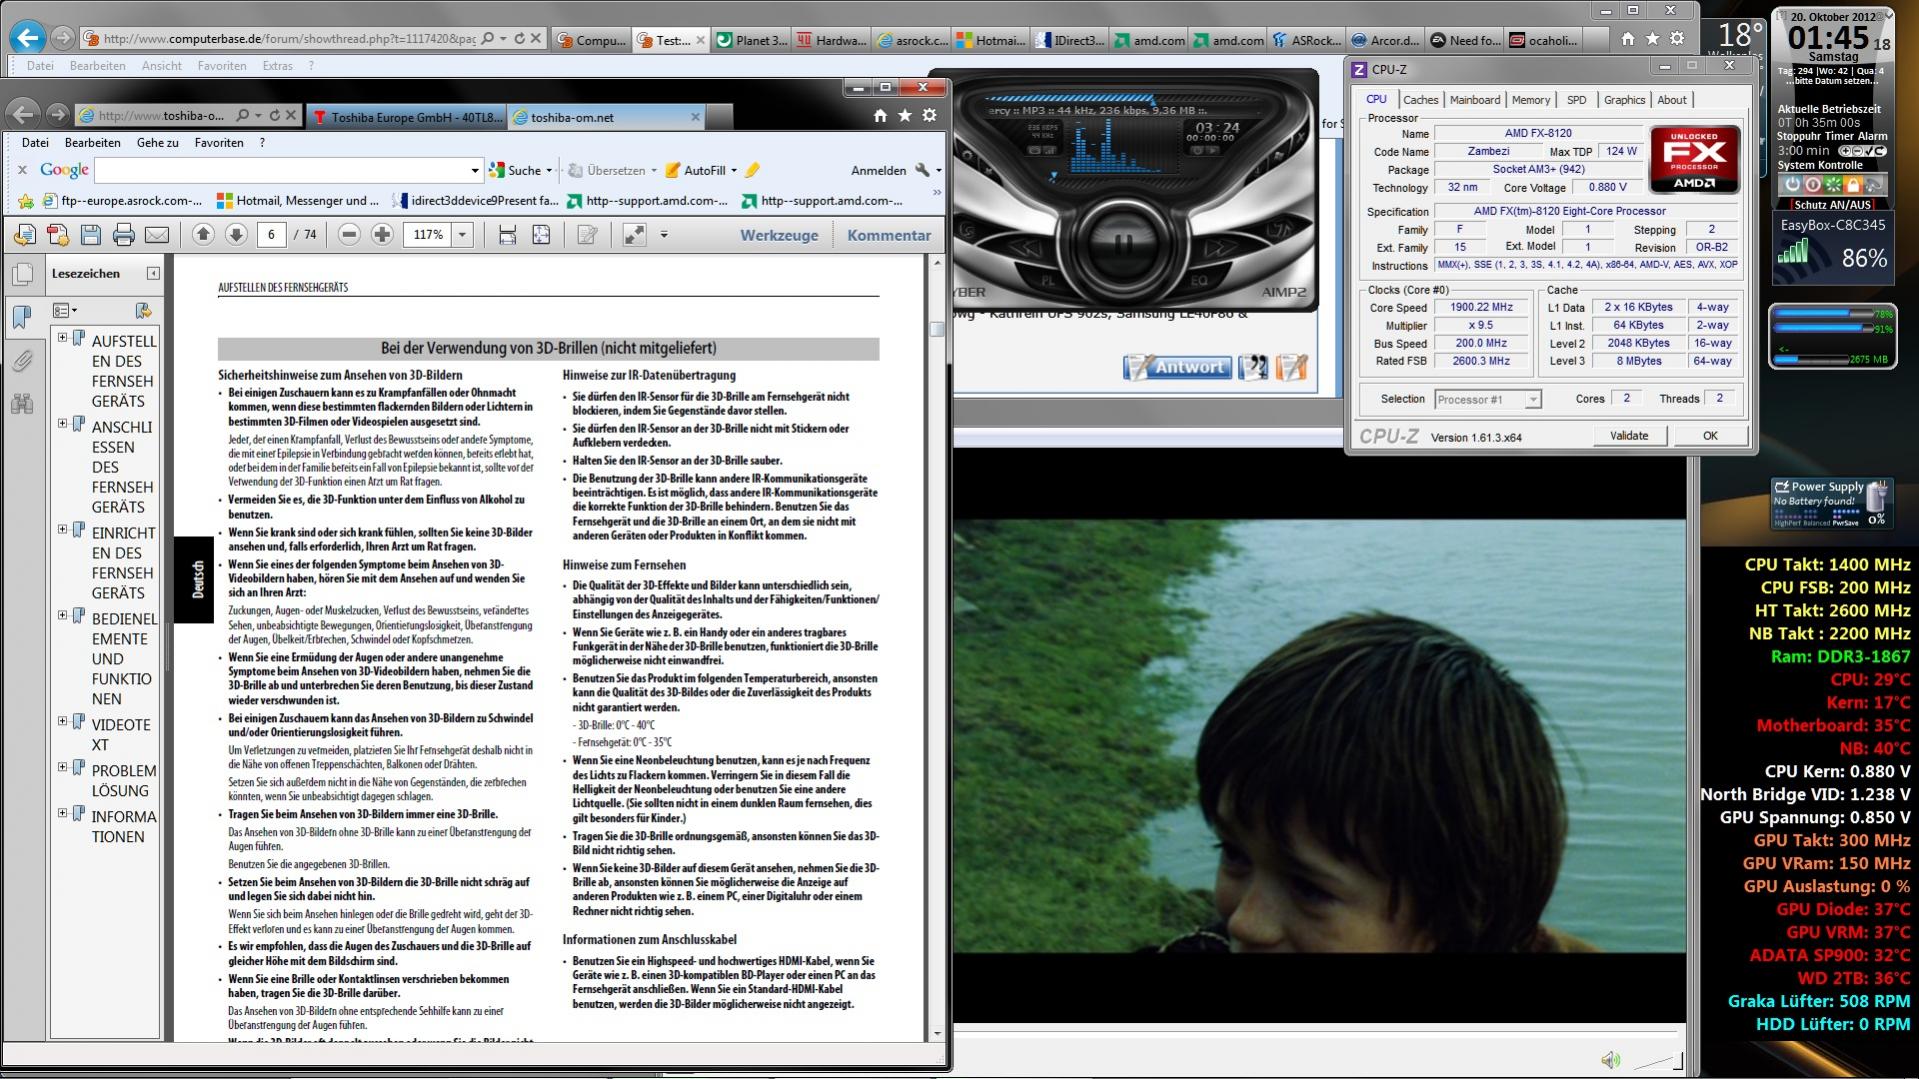Viewport: 1919px width, 1079px height.
Task: Open the Kommentar comment pane
Action: point(889,236)
